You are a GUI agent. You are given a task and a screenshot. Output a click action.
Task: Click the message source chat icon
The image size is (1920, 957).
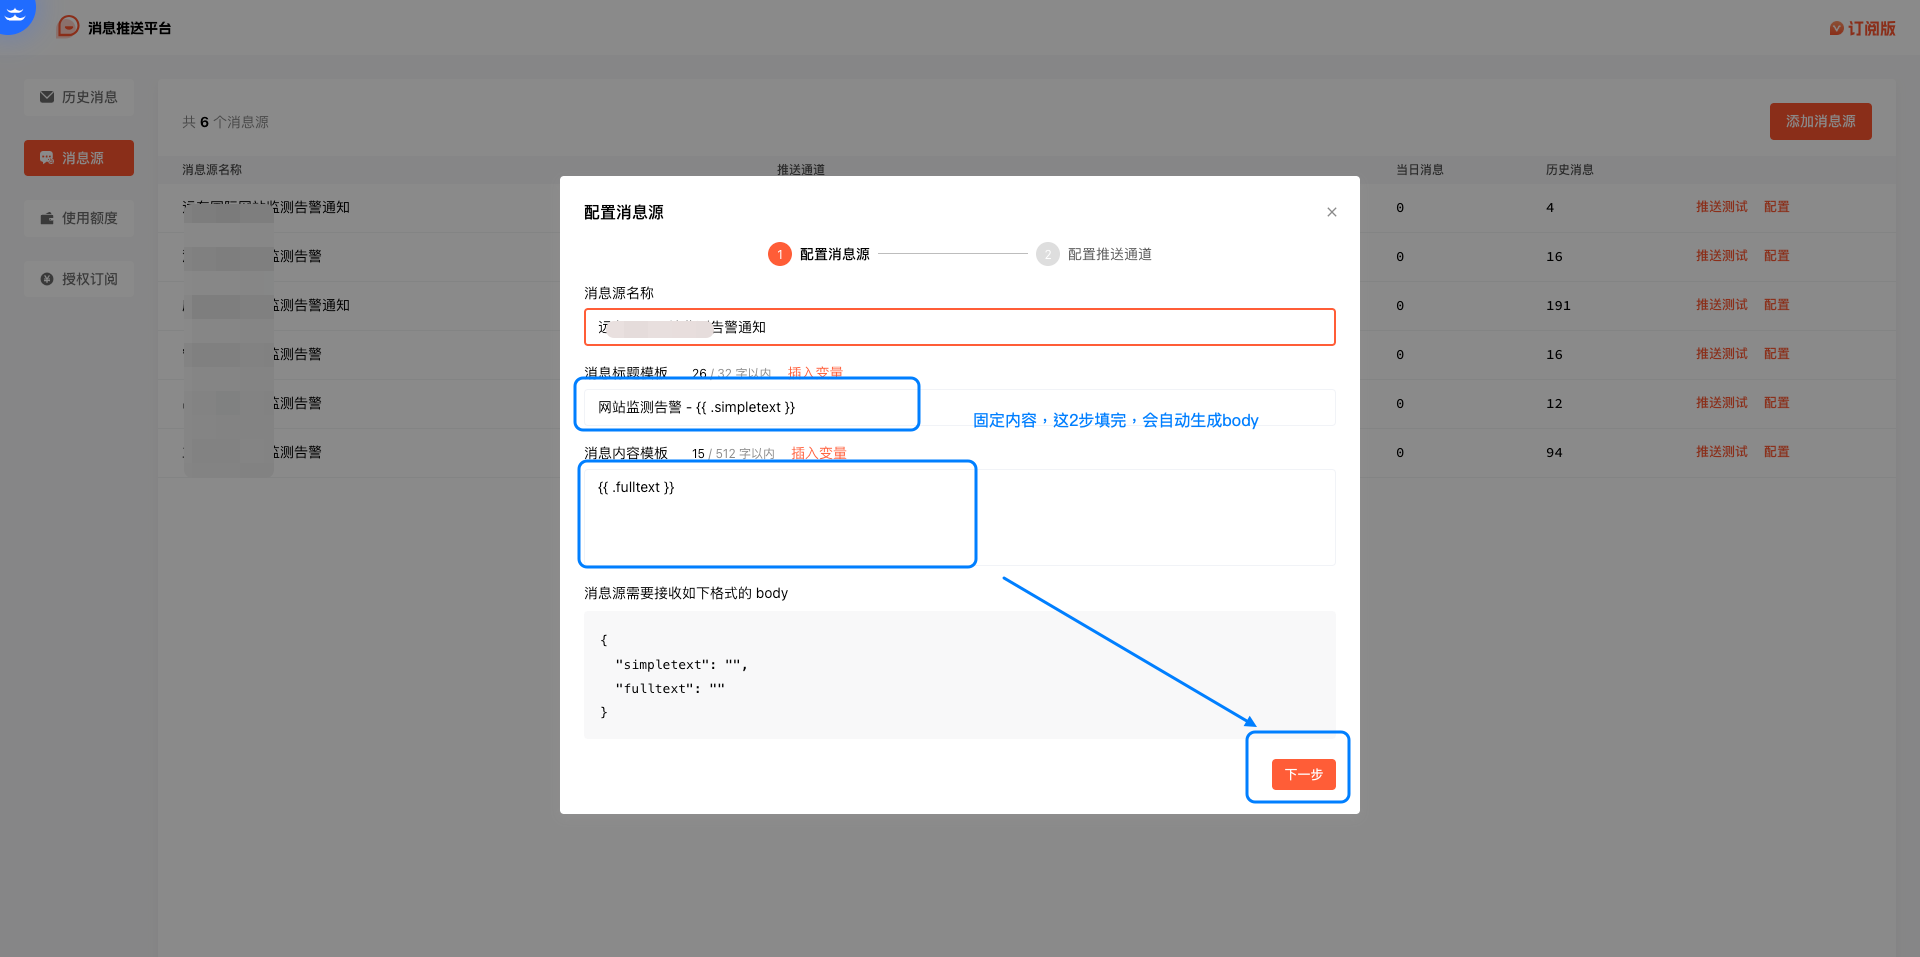47,158
